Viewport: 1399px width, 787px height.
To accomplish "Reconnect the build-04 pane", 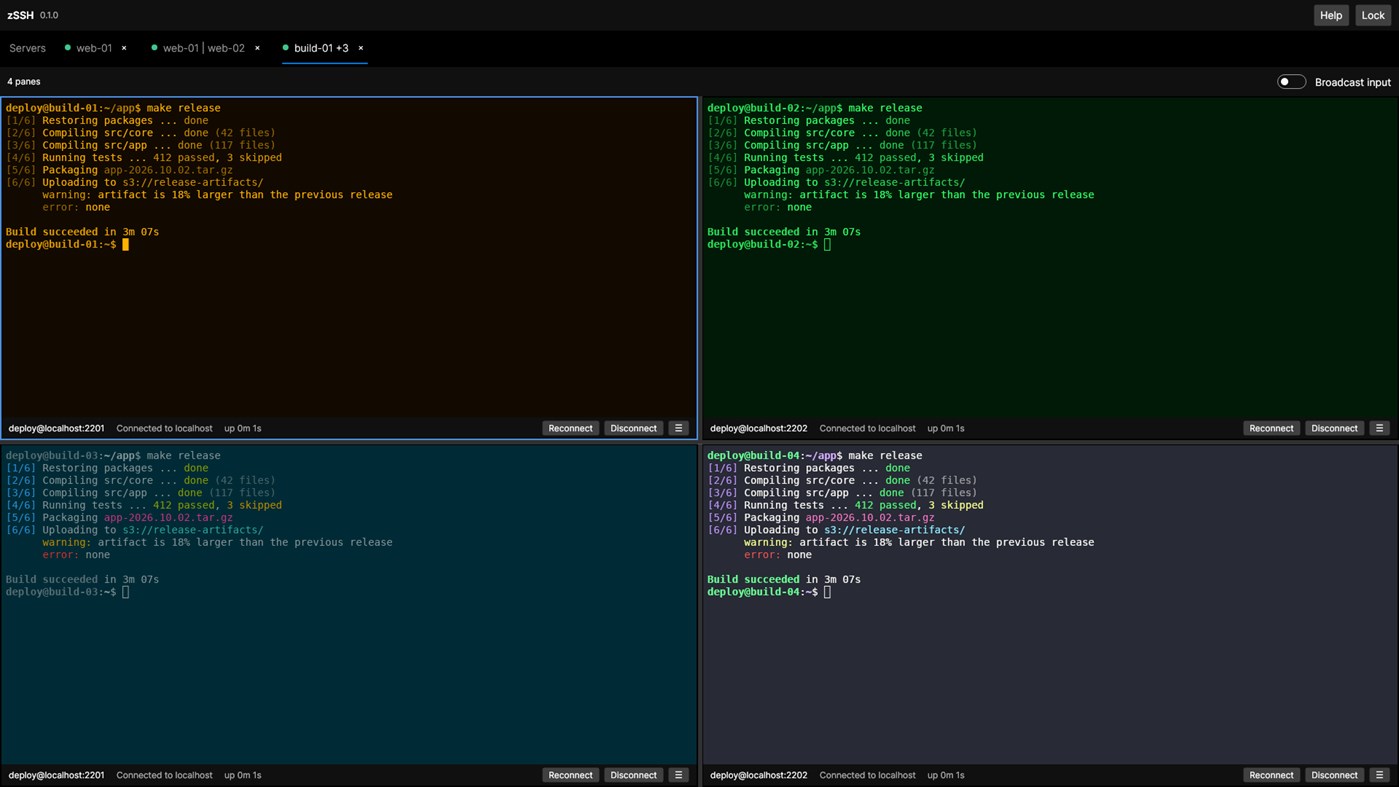I will click(x=1272, y=775).
